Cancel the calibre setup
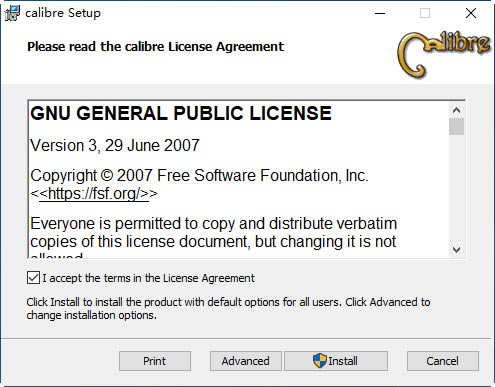495x387 pixels. click(443, 361)
